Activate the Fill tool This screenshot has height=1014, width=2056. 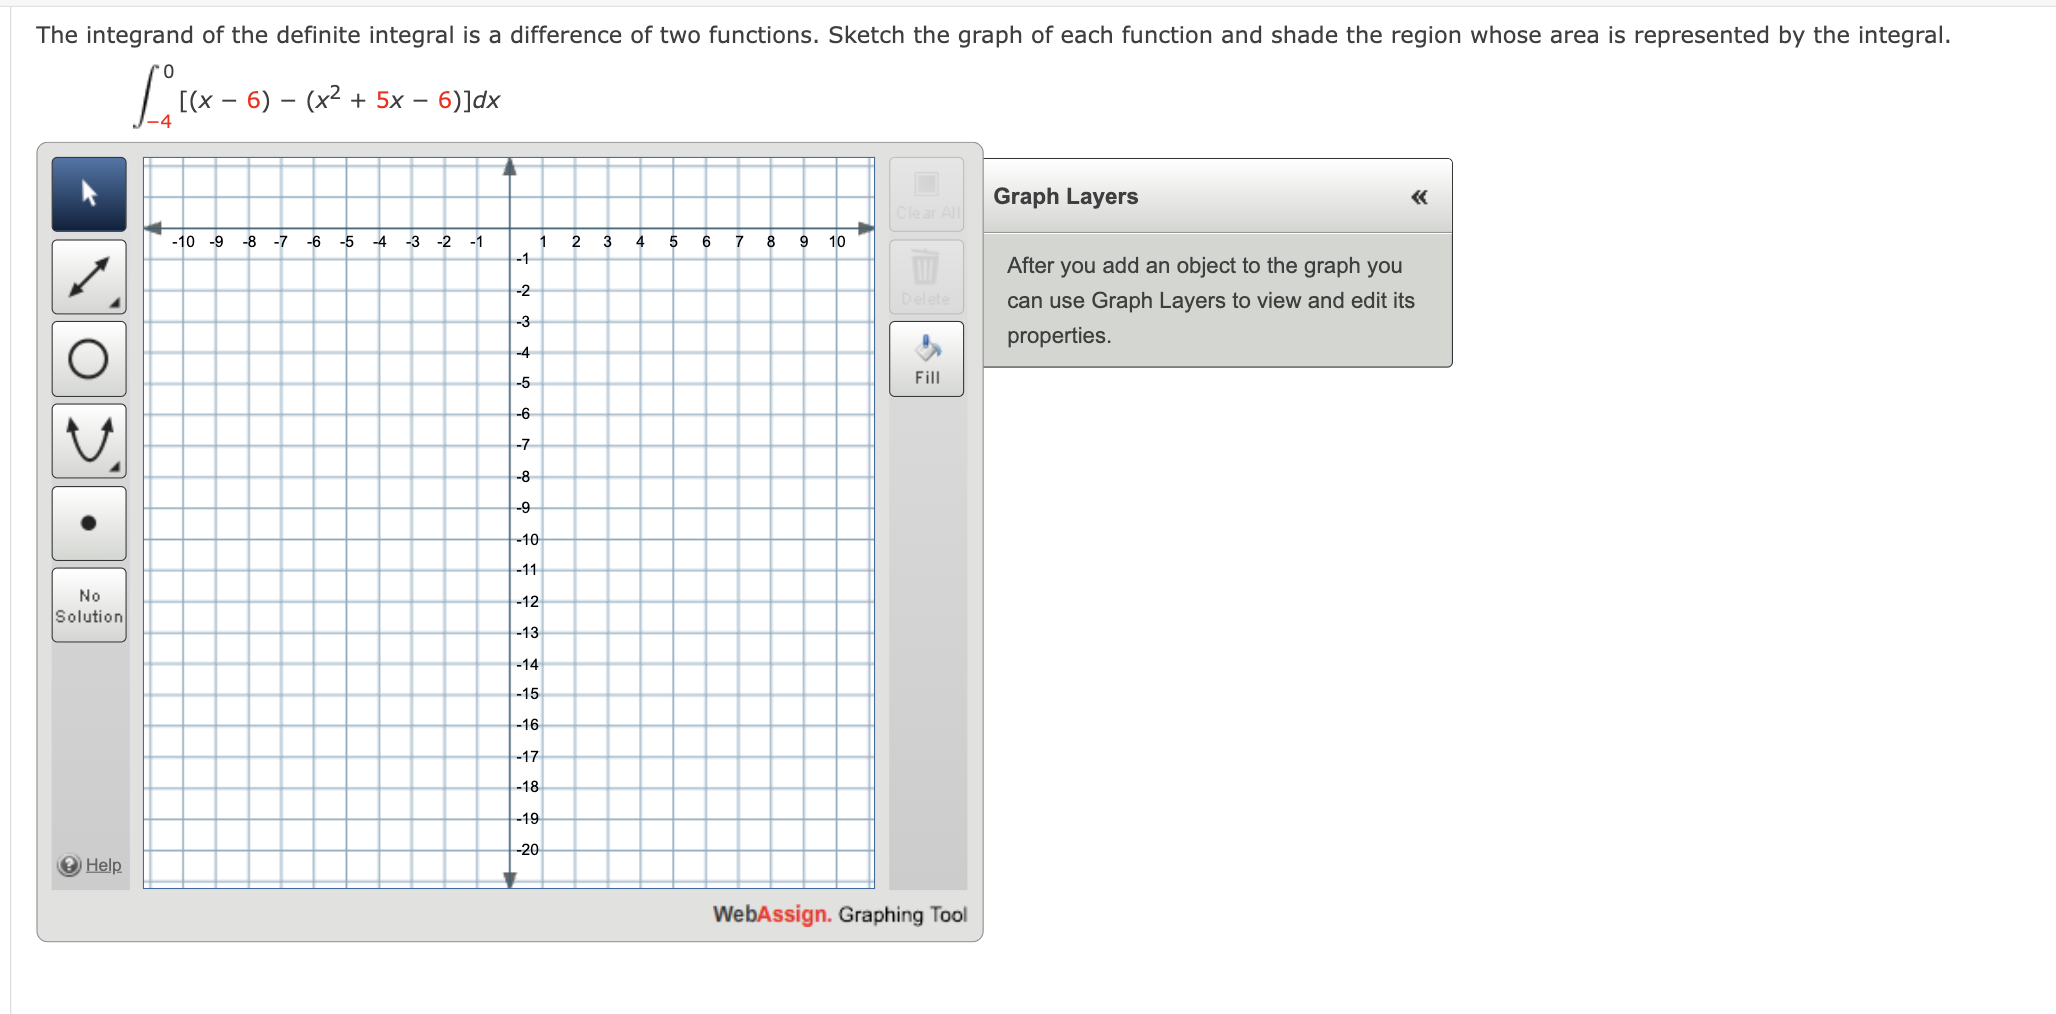[926, 358]
